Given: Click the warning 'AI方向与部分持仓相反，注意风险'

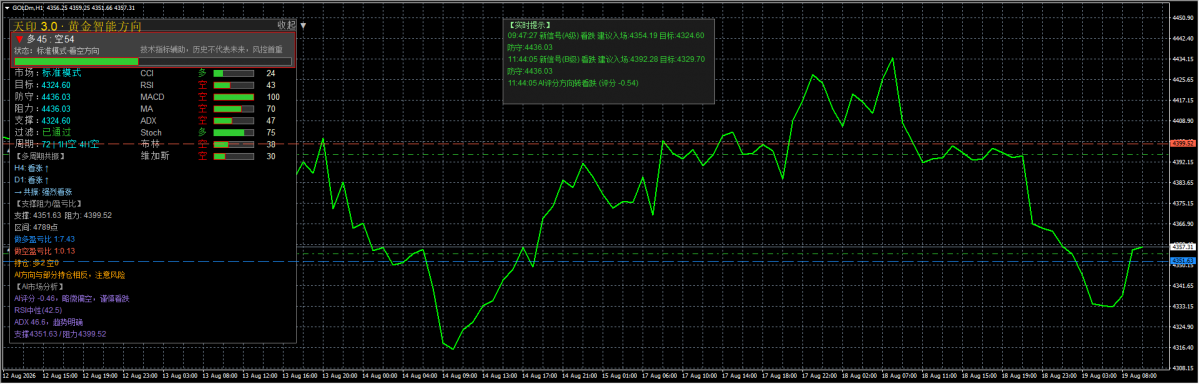Looking at the screenshot, I should click(70, 275).
